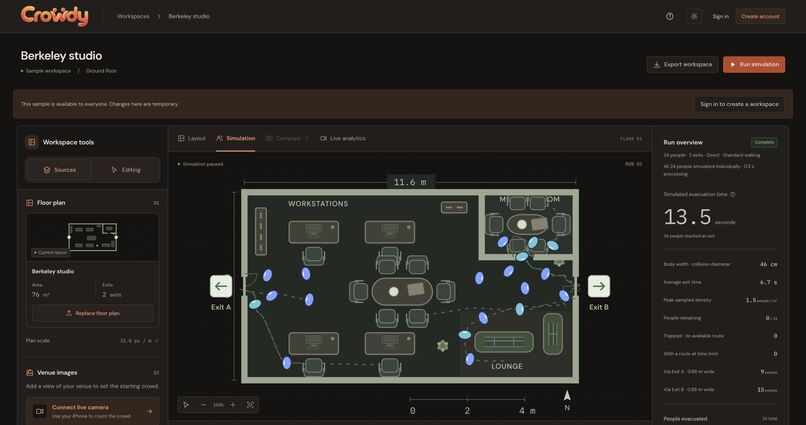Toggle the light/dark theme sun icon
The width and height of the screenshot is (806, 425).
694,16
